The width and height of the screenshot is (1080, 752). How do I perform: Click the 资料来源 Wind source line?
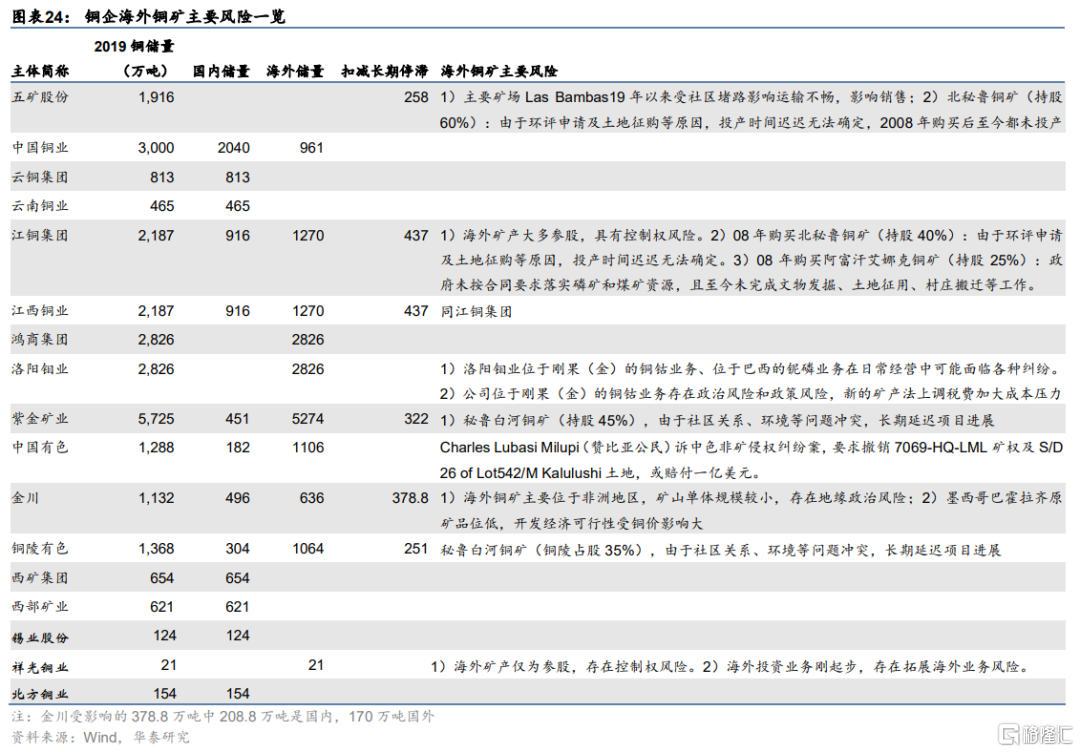click(100, 738)
